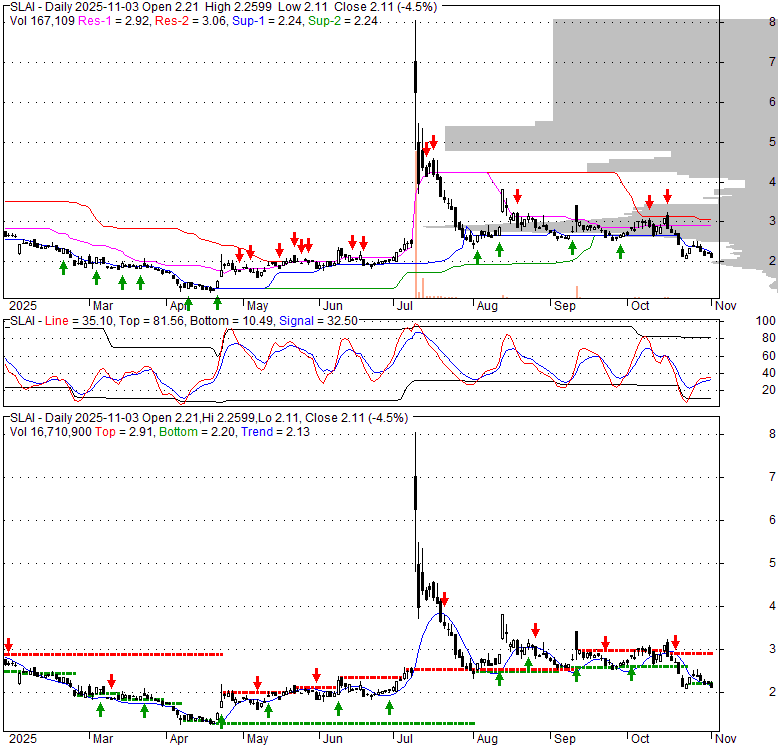Click the rightmost green arrow in top chart
The width and height of the screenshot is (780, 745).
pyautogui.click(x=620, y=250)
